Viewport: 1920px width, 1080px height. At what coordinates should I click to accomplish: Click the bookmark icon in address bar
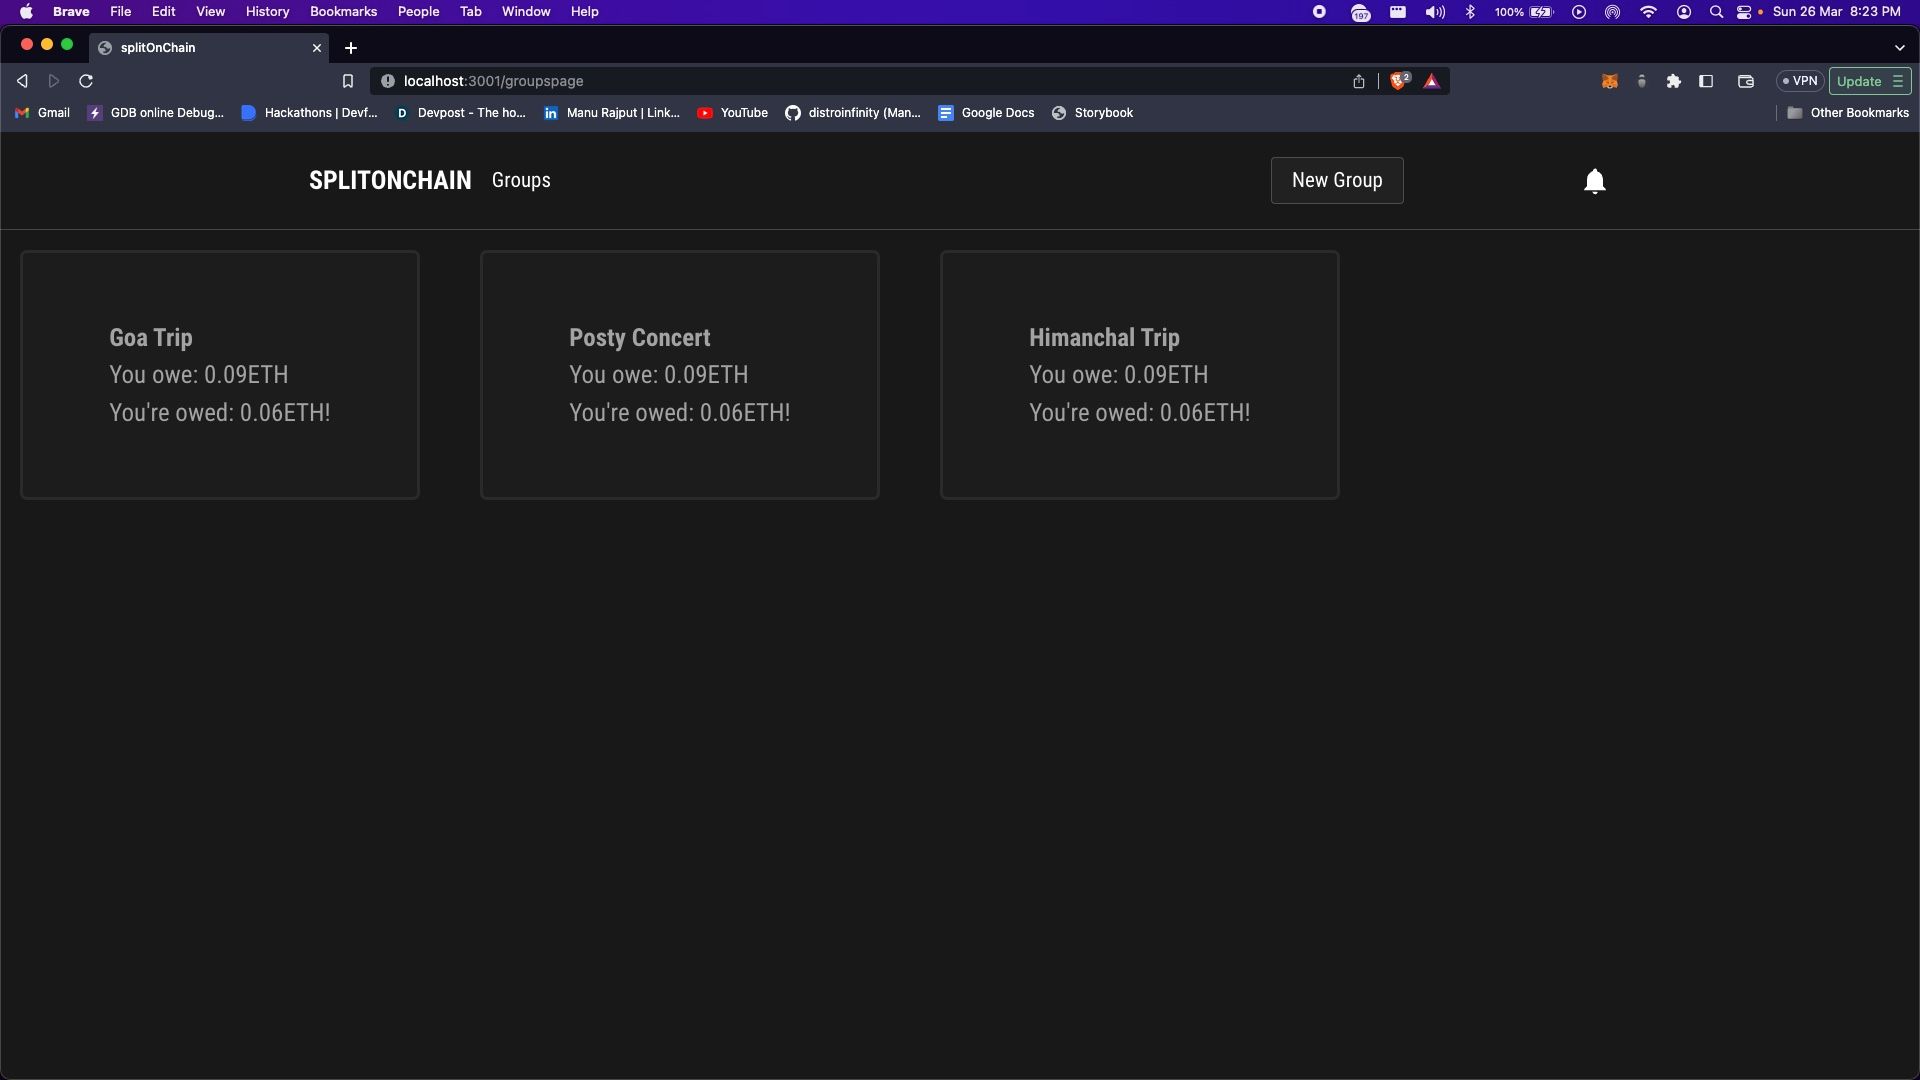pyautogui.click(x=348, y=80)
